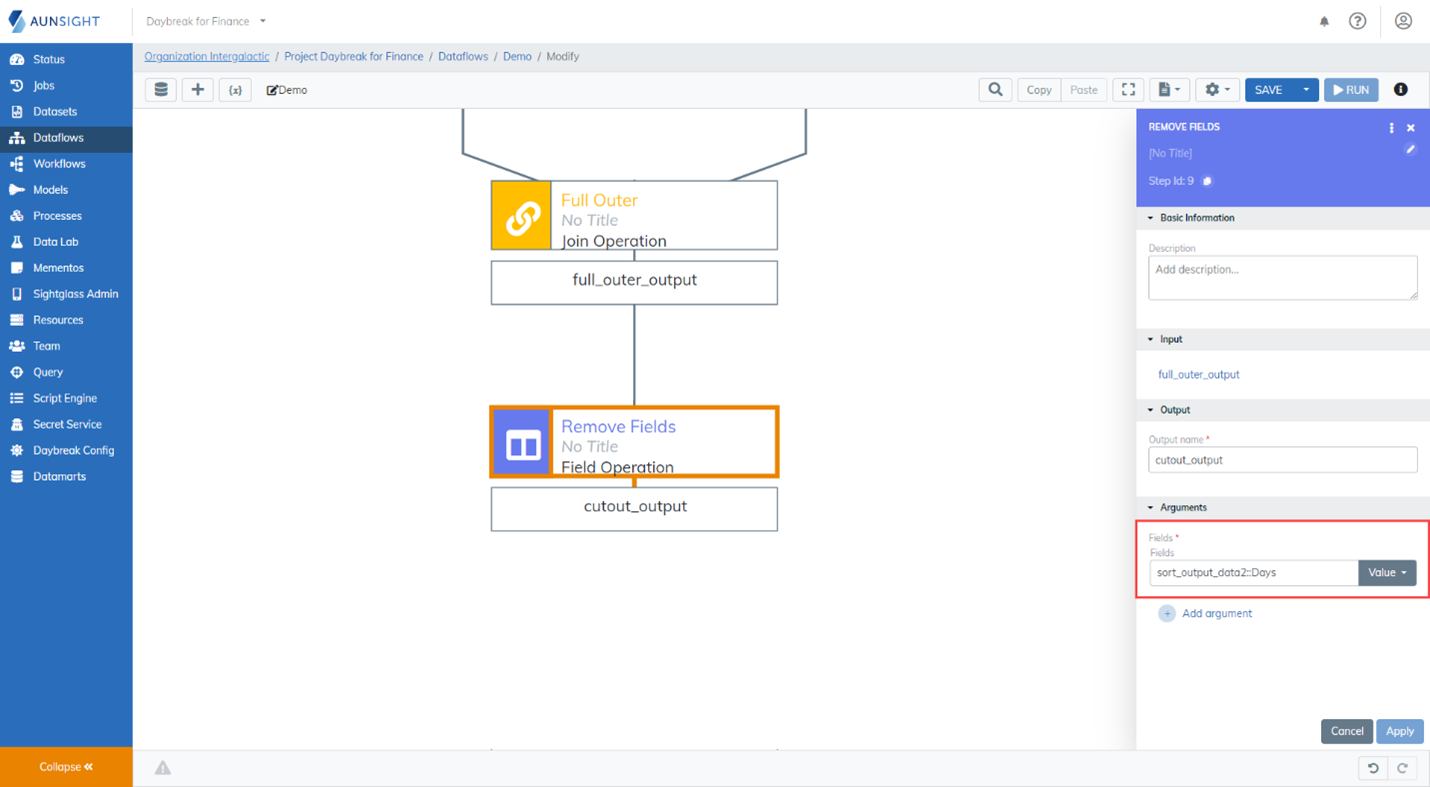Image resolution: width=1430 pixels, height=787 pixels.
Task: Open notifications bell icon
Action: 1324,21
